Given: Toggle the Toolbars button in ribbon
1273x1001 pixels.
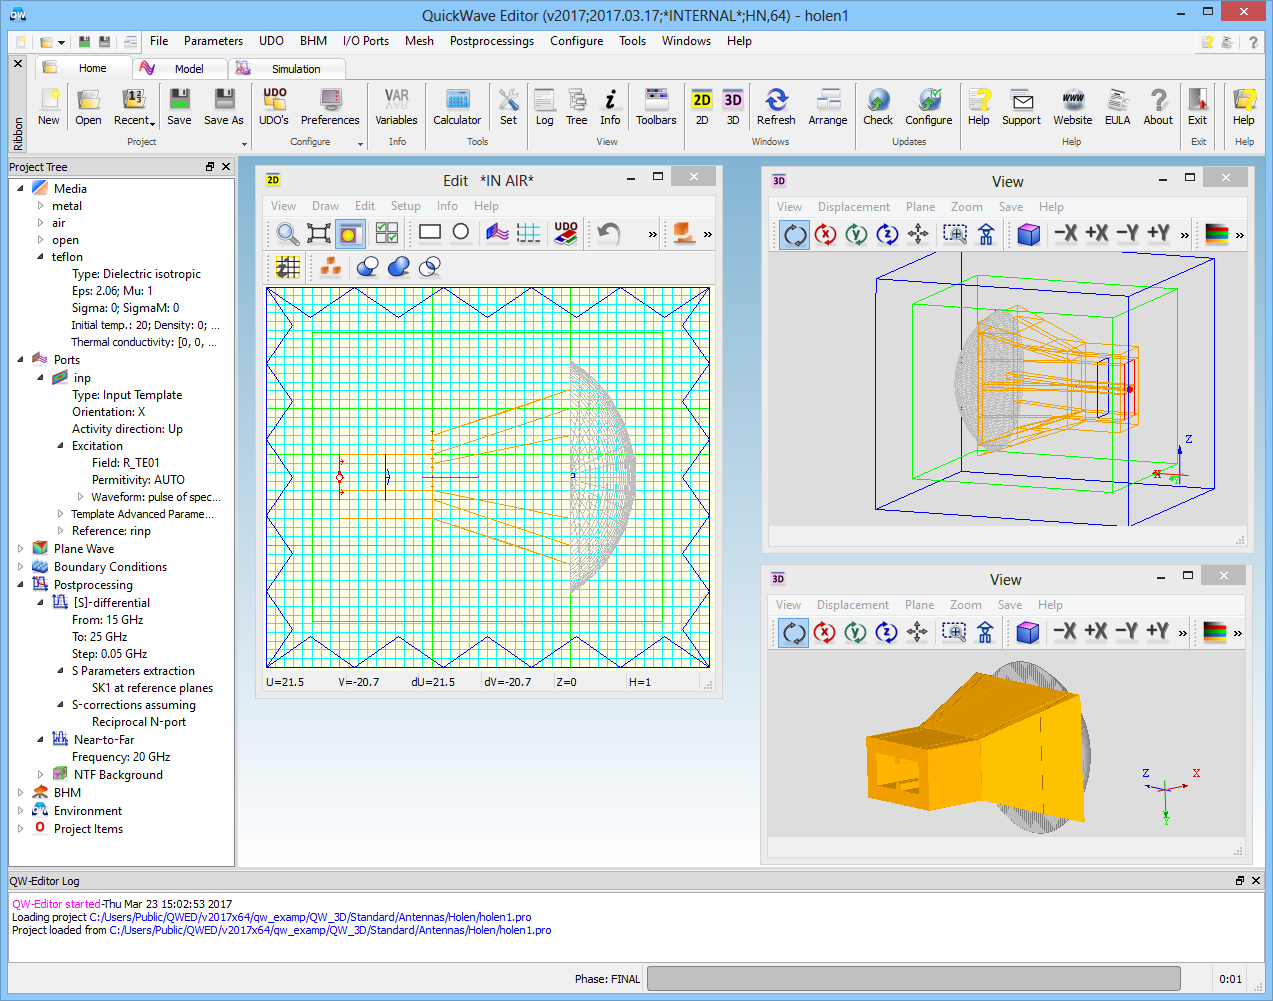Looking at the screenshot, I should pyautogui.click(x=656, y=106).
